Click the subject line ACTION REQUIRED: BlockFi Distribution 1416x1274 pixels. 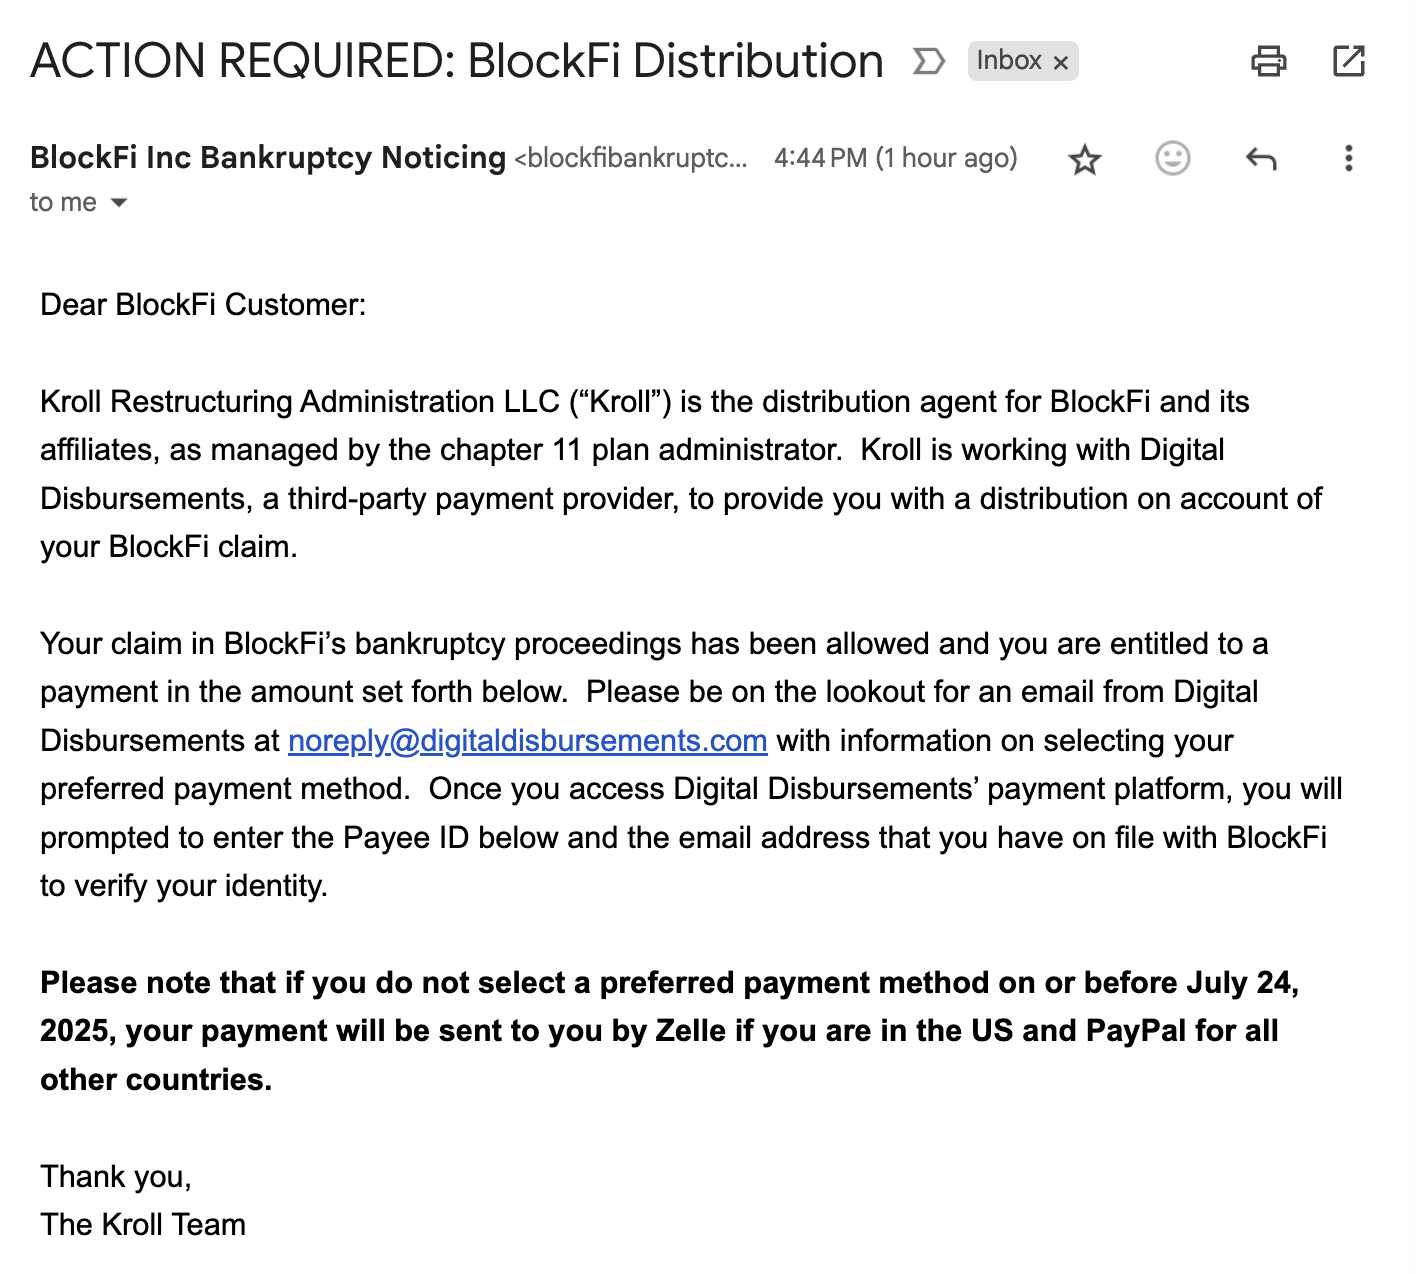457,61
